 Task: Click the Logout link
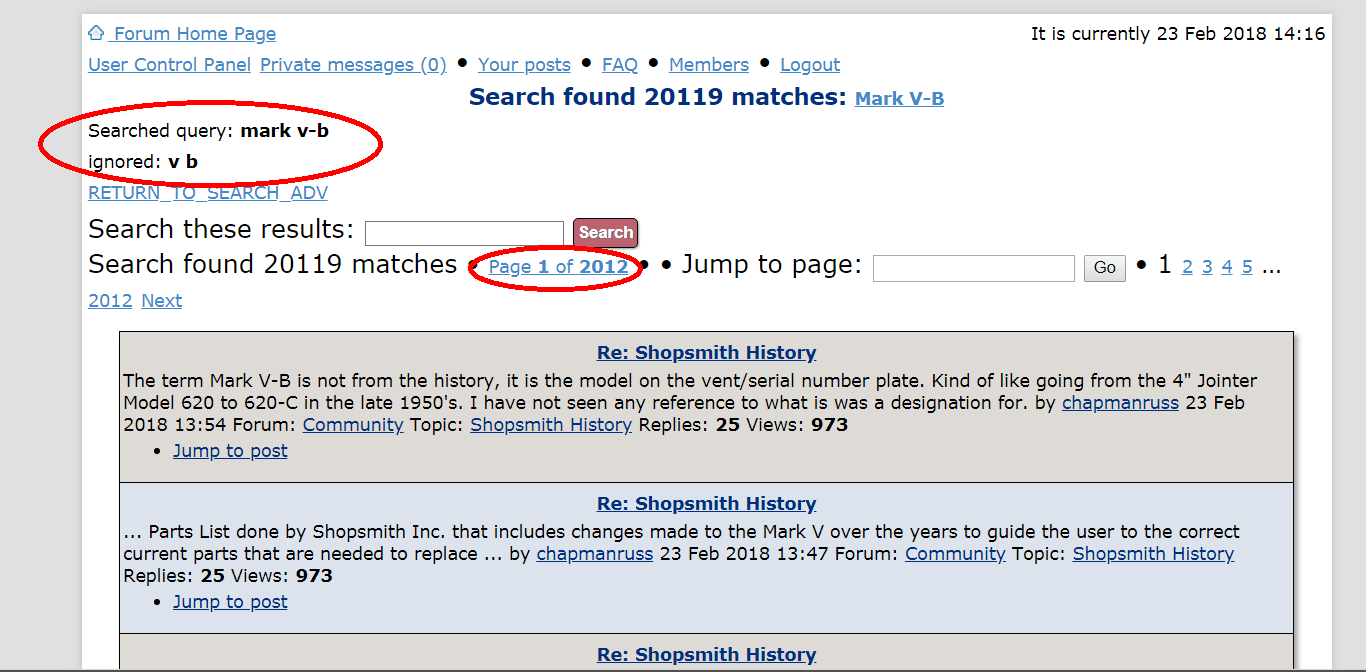(810, 65)
